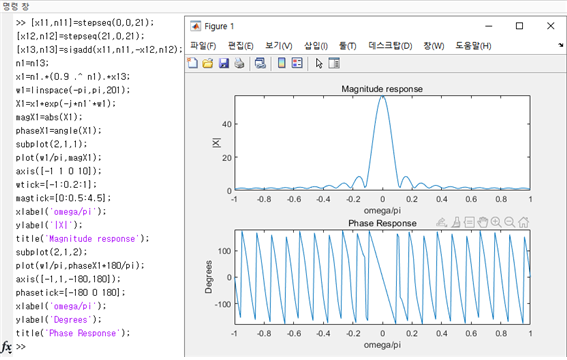The width and height of the screenshot is (567, 360).
Task: Minimize the Figure 1 window
Action: point(489,26)
